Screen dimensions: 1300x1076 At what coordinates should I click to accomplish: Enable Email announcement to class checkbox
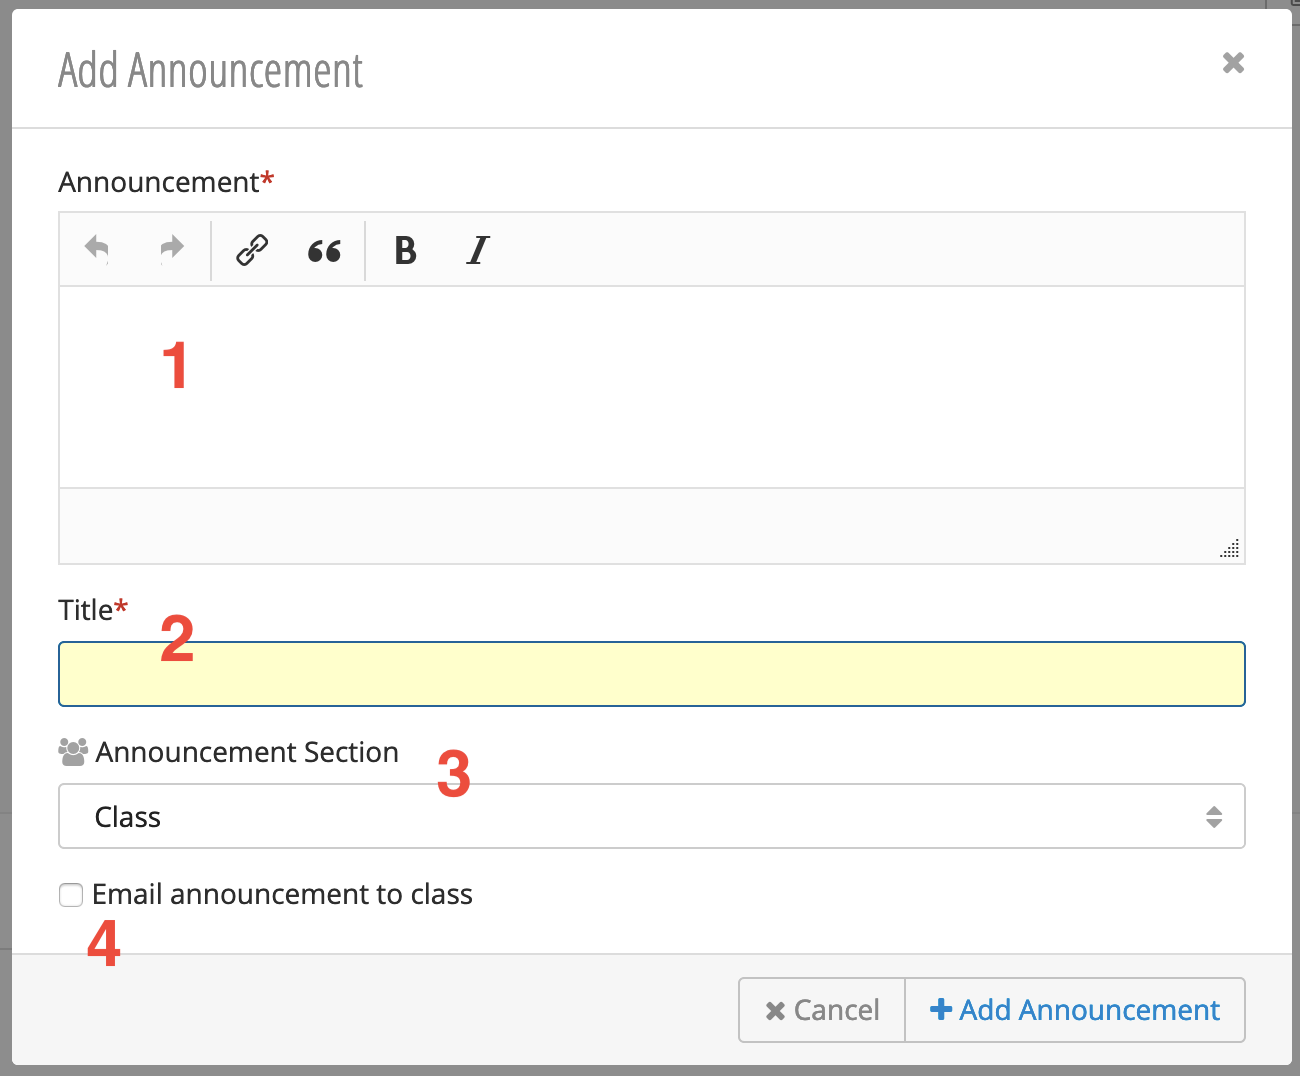(x=71, y=895)
